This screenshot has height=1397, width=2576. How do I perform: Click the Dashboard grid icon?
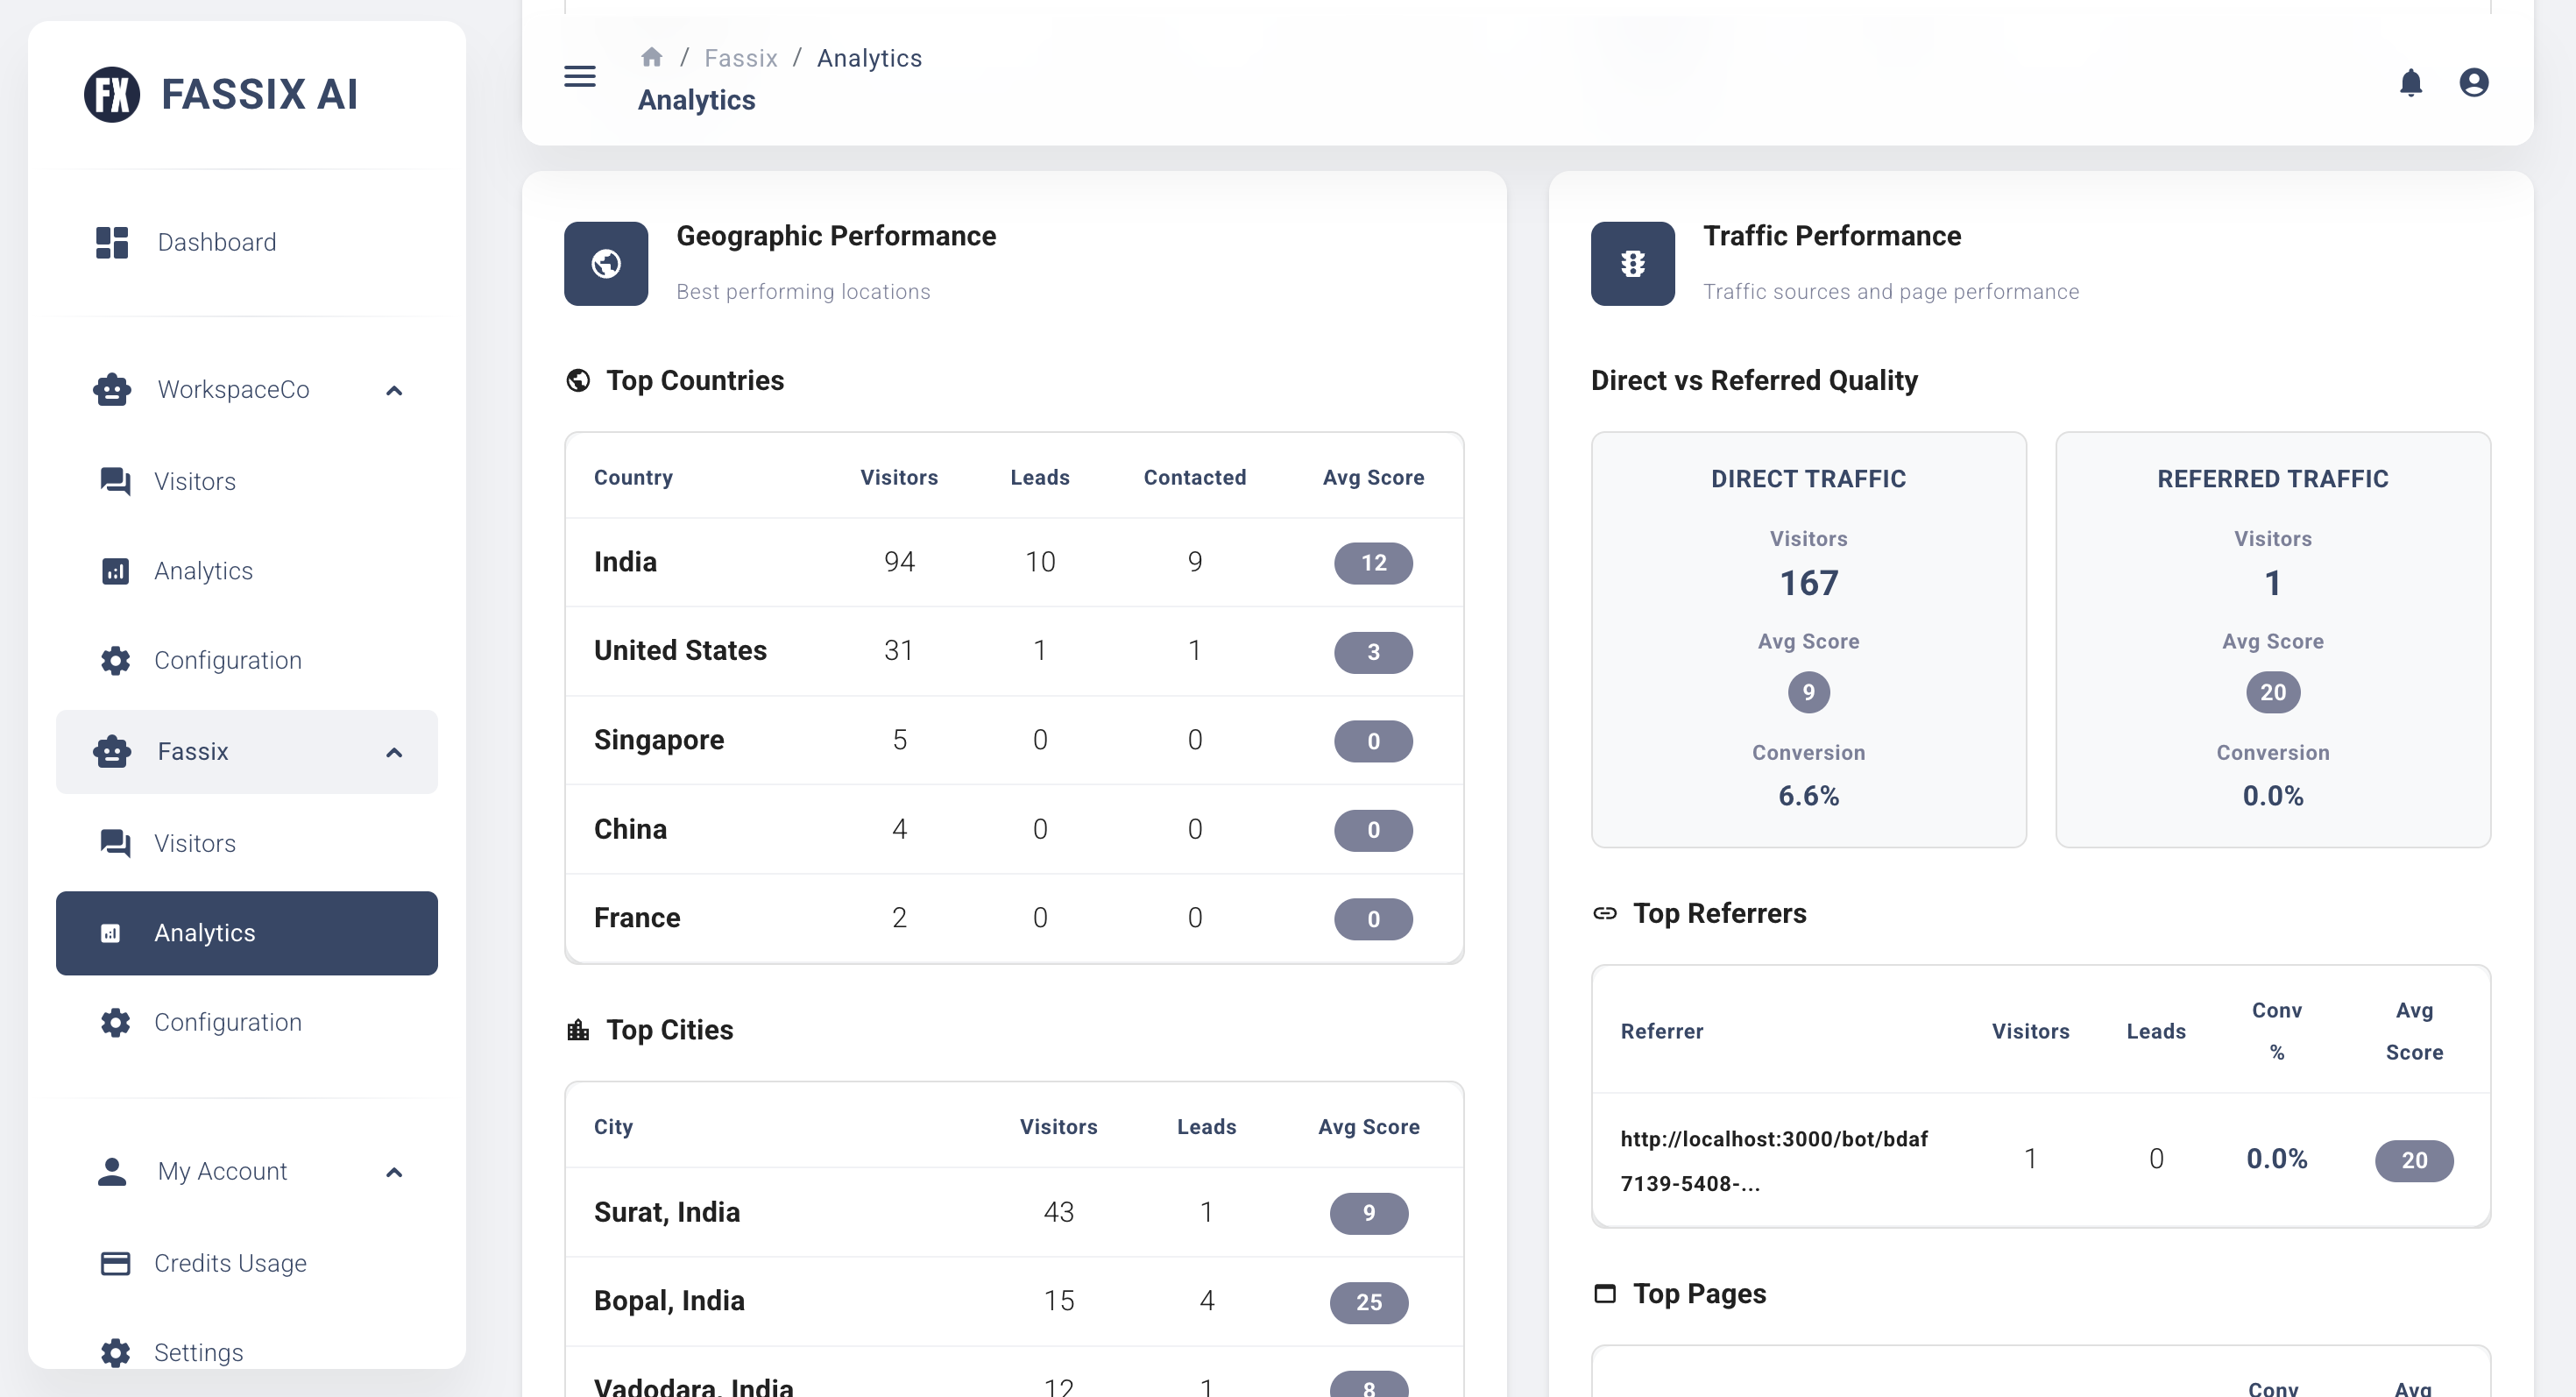(x=112, y=242)
